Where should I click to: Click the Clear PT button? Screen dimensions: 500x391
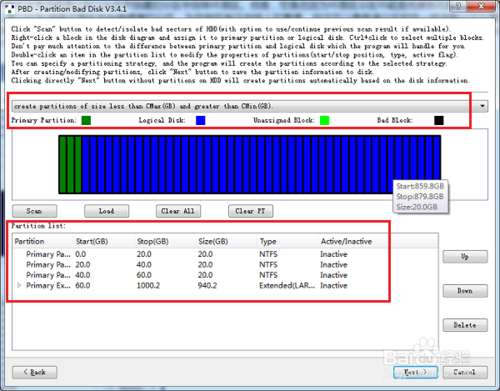click(x=251, y=211)
